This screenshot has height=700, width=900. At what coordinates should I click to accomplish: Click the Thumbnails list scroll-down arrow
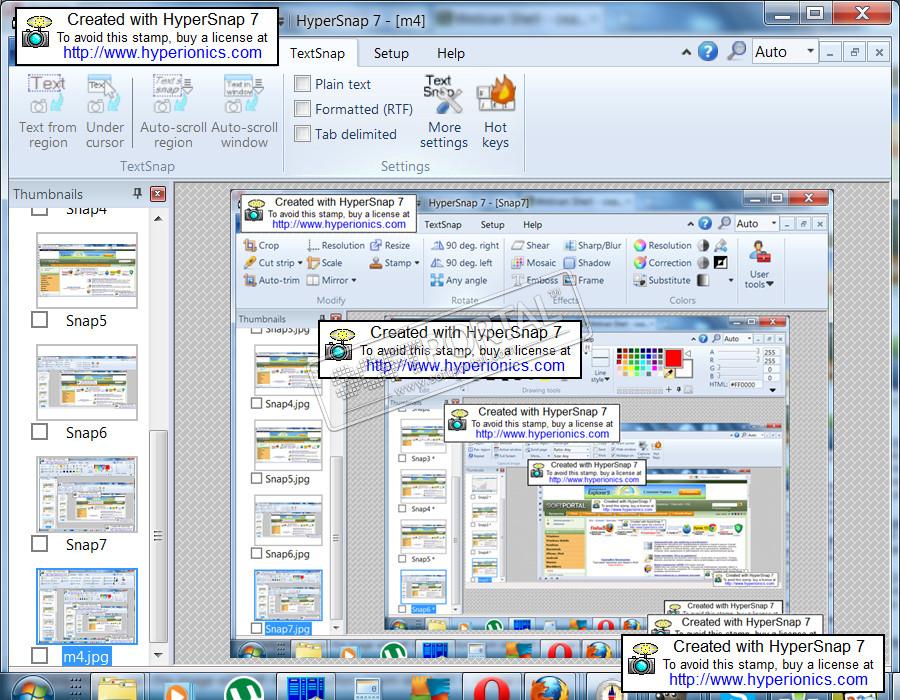point(158,655)
